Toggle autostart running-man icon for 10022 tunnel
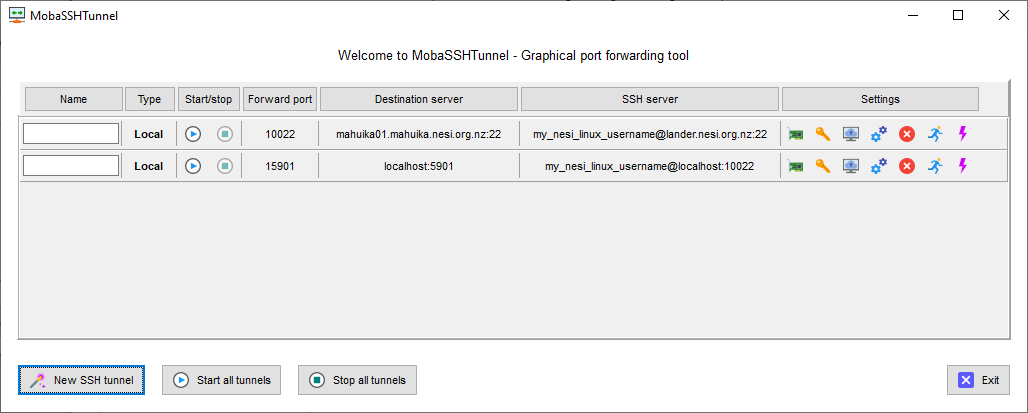This screenshot has width=1028, height=413. (x=935, y=134)
